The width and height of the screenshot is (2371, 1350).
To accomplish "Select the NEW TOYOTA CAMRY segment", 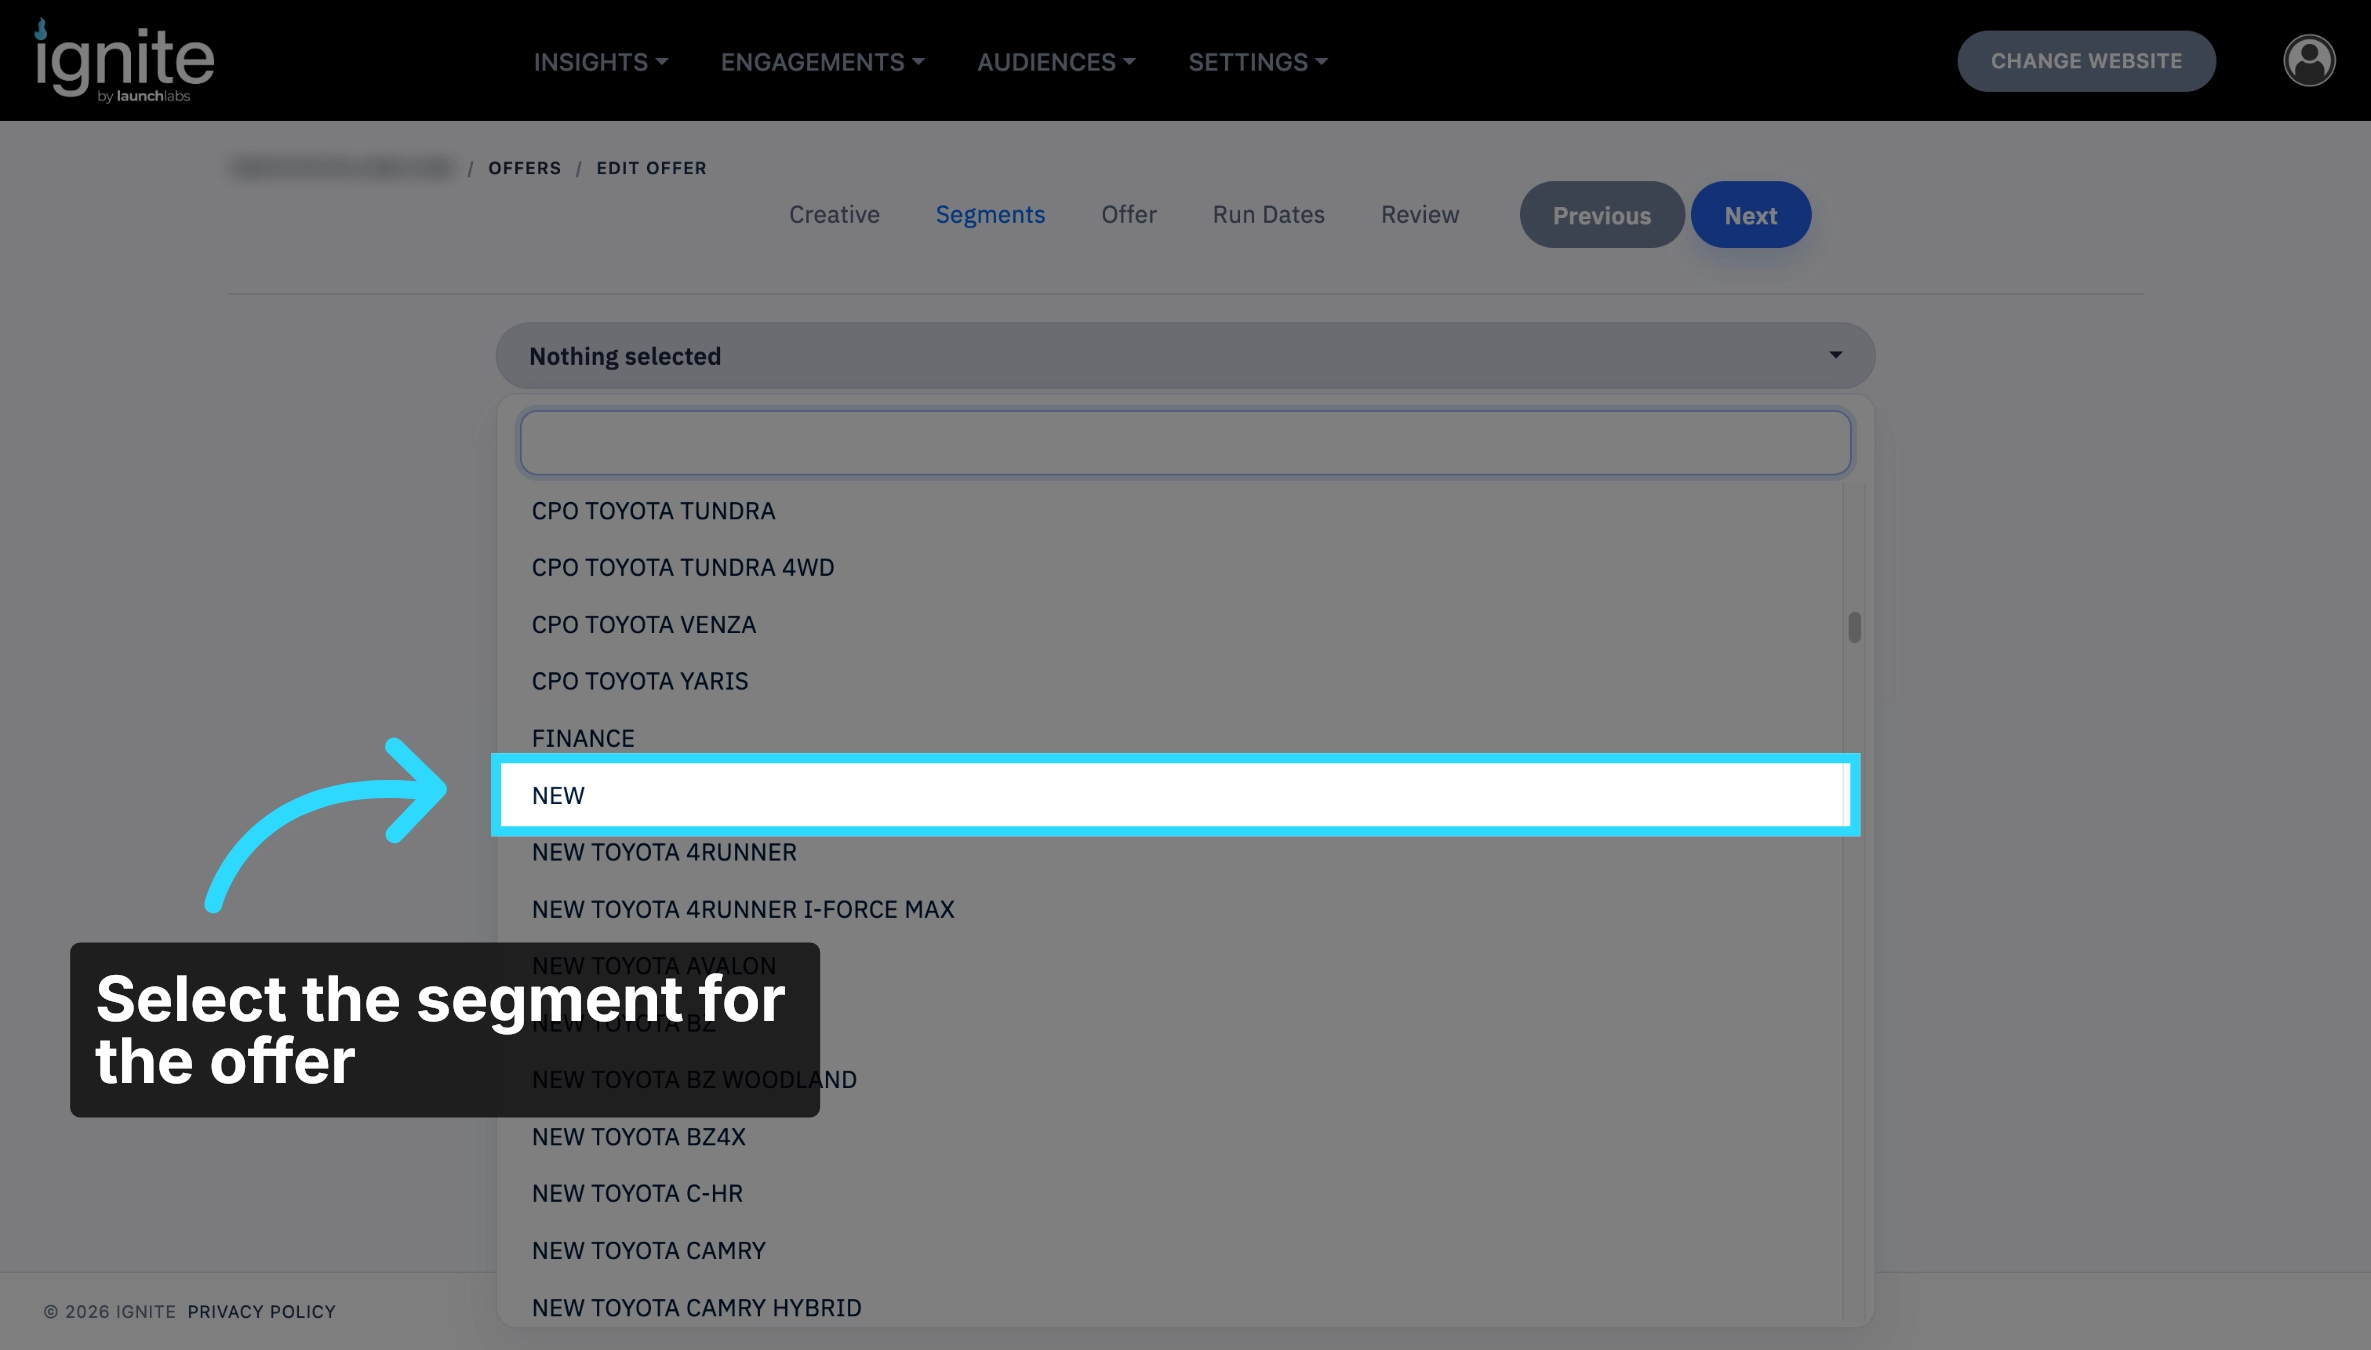I will click(1171, 1251).
